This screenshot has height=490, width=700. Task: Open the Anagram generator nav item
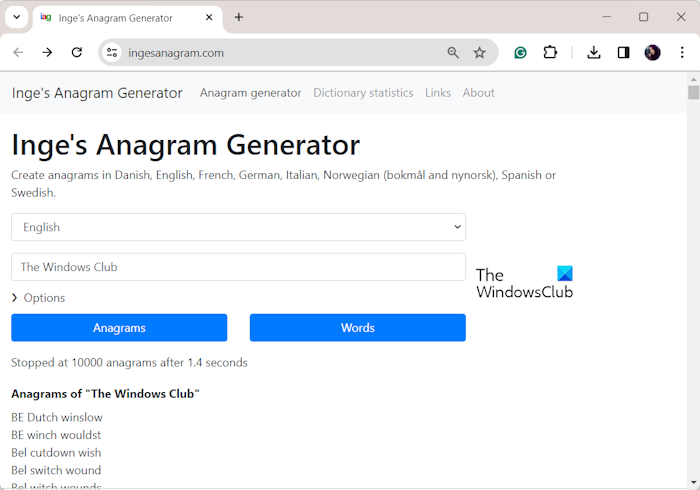[x=250, y=93]
